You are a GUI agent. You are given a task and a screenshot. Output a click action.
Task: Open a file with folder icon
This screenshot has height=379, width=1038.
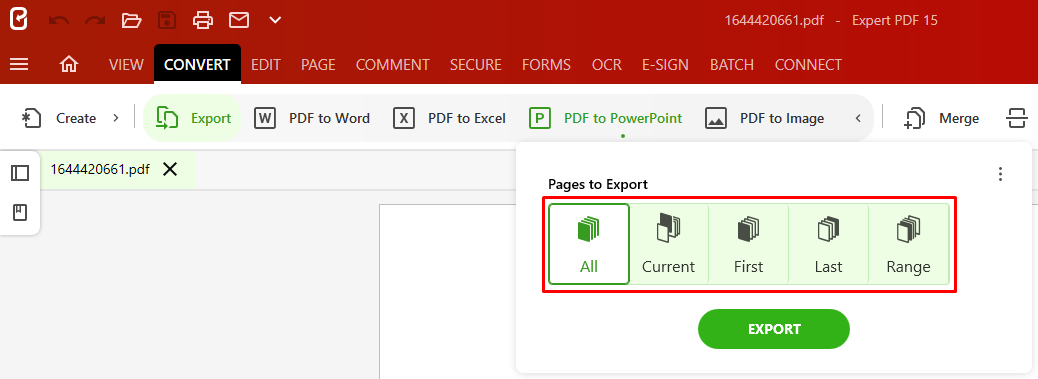point(132,21)
